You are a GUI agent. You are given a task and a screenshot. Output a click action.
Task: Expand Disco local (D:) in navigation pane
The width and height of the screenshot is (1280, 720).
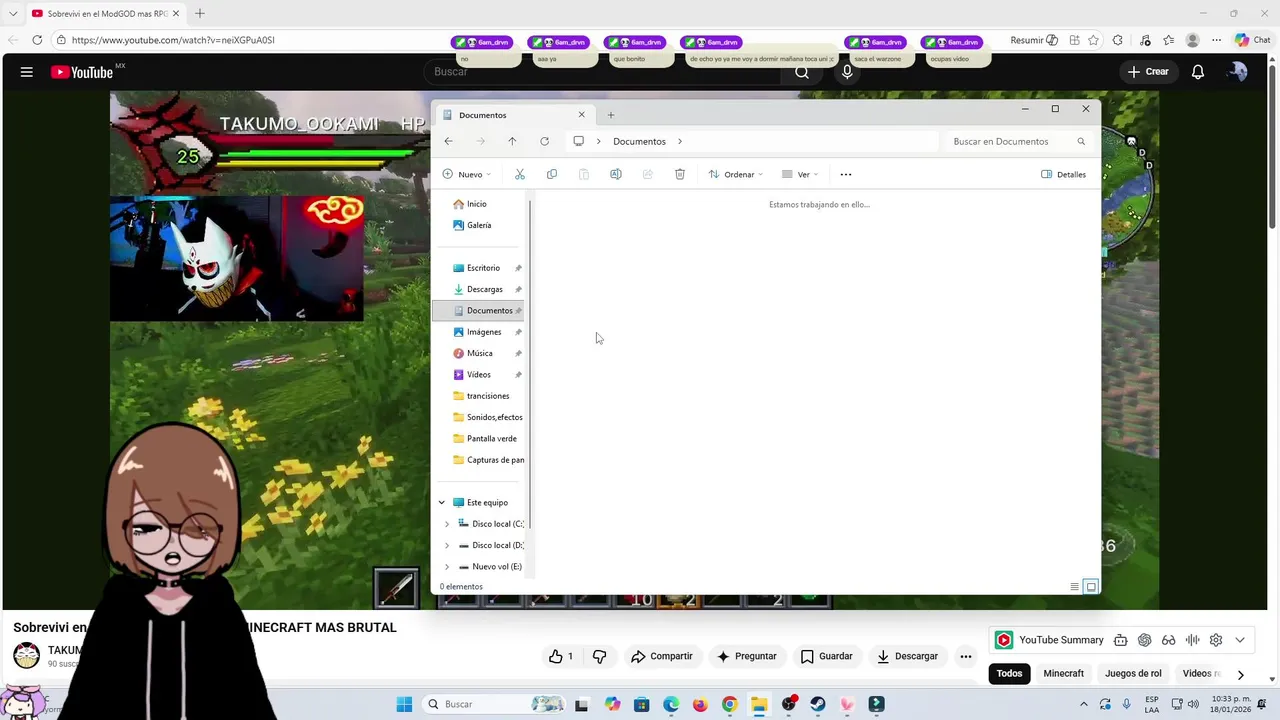pyautogui.click(x=447, y=545)
